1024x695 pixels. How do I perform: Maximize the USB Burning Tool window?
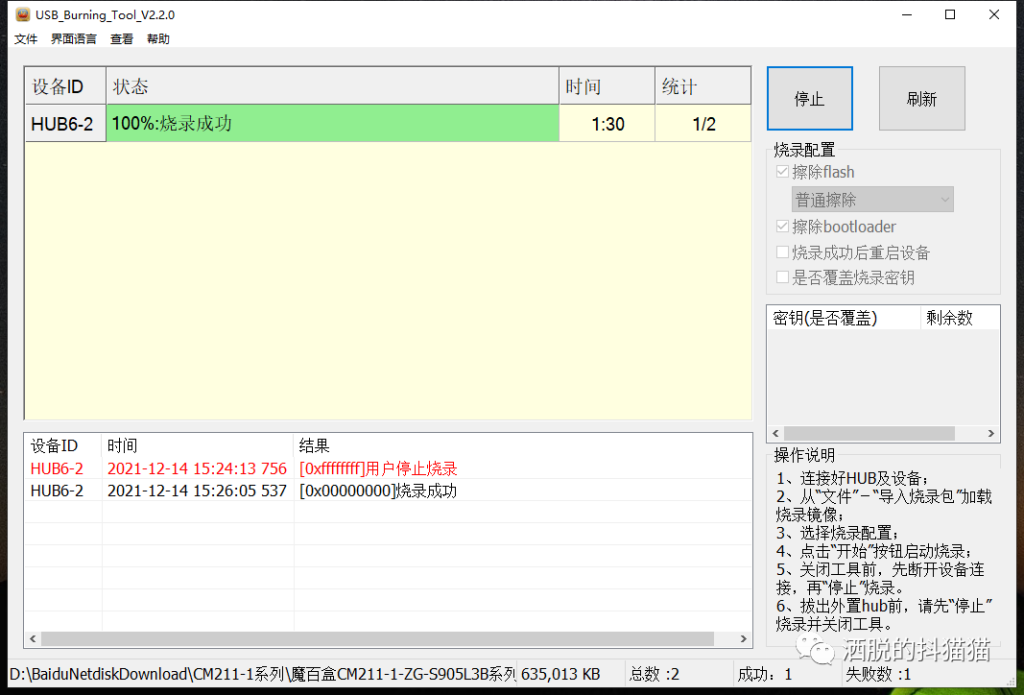pos(950,15)
